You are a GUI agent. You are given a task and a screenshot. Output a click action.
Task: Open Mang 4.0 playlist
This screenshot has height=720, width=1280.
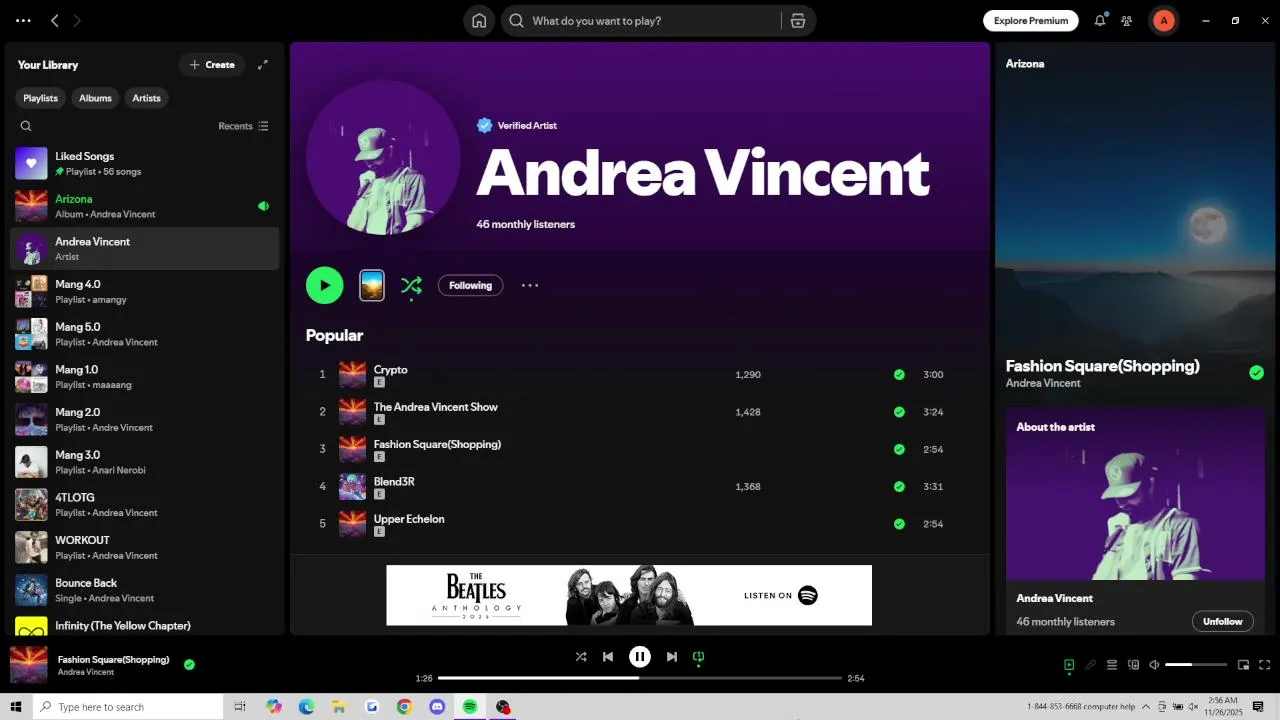pos(145,291)
